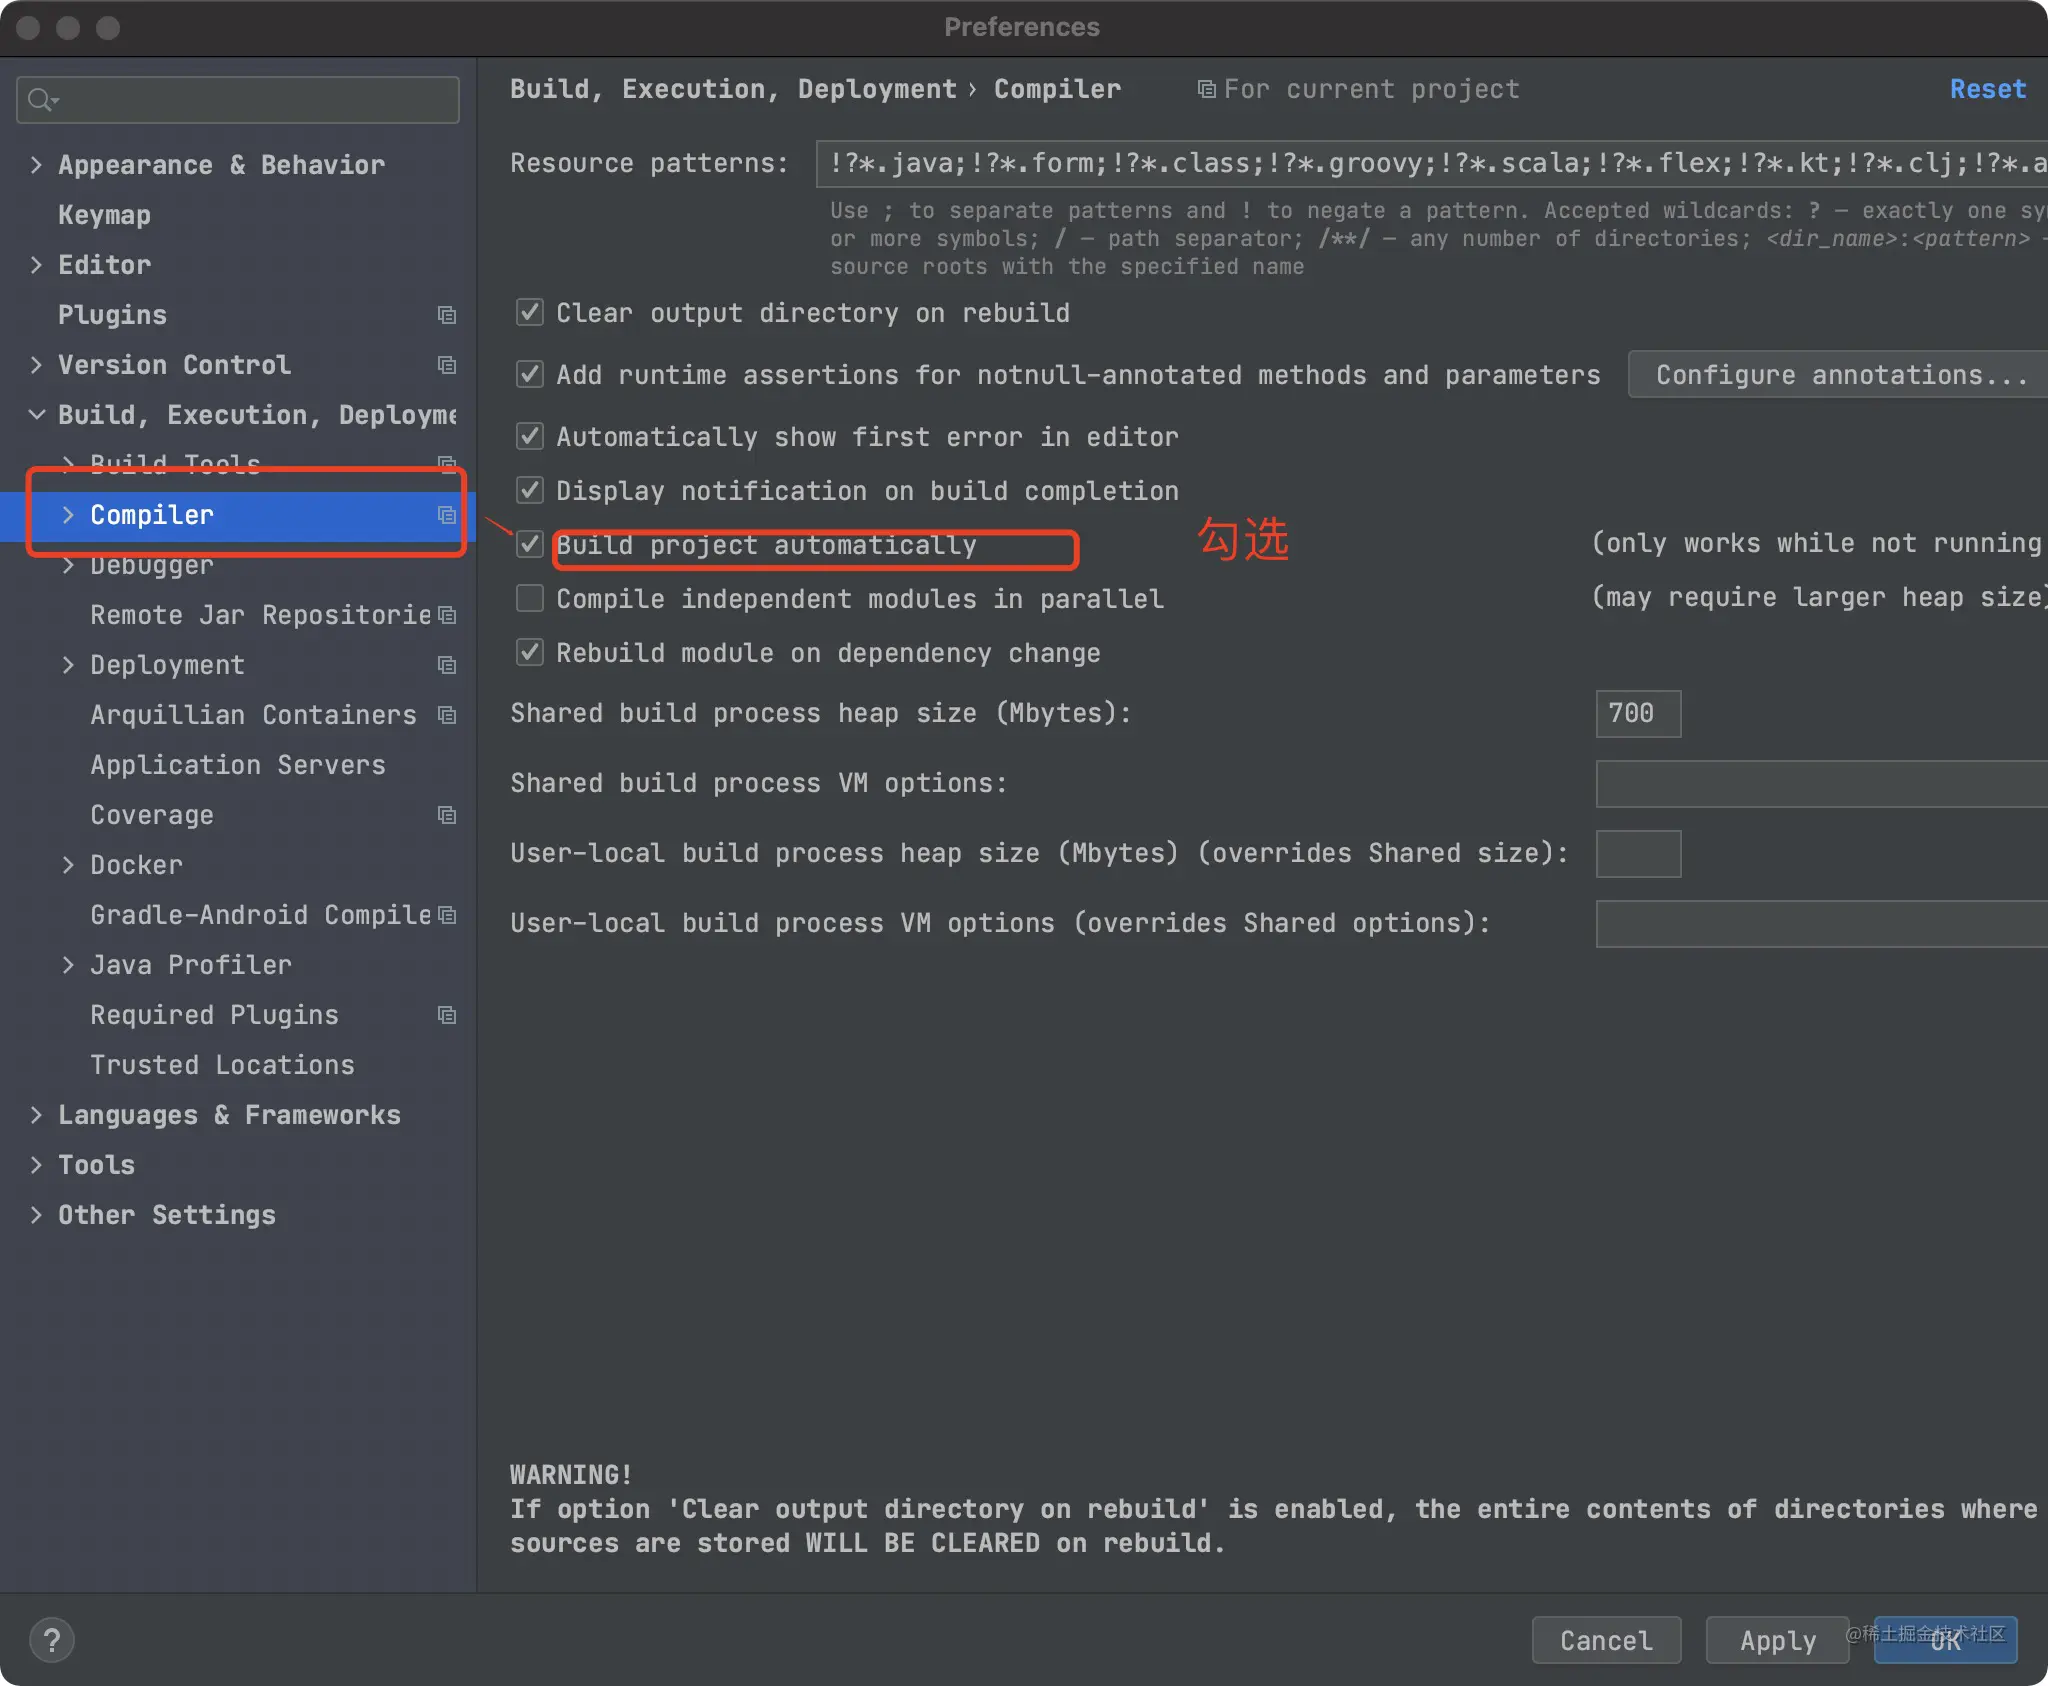
Task: Expand Other Settings section
Action: [36, 1215]
